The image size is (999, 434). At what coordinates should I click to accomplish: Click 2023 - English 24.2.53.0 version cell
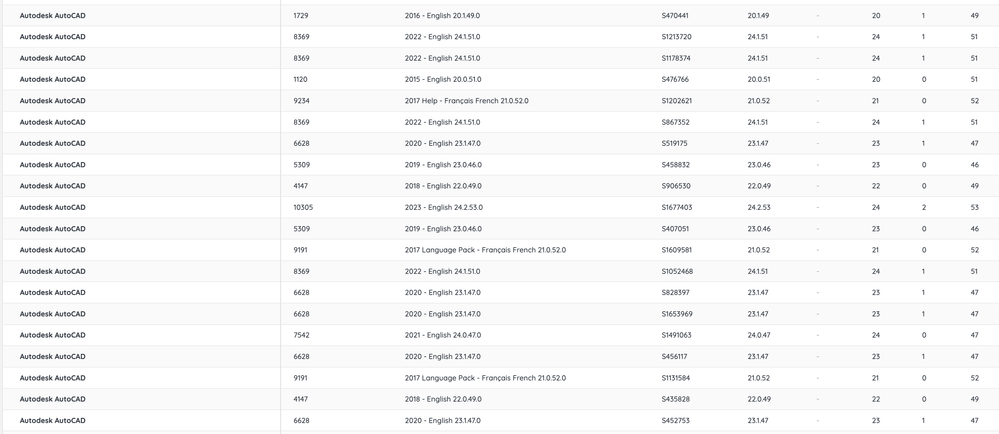click(x=443, y=208)
